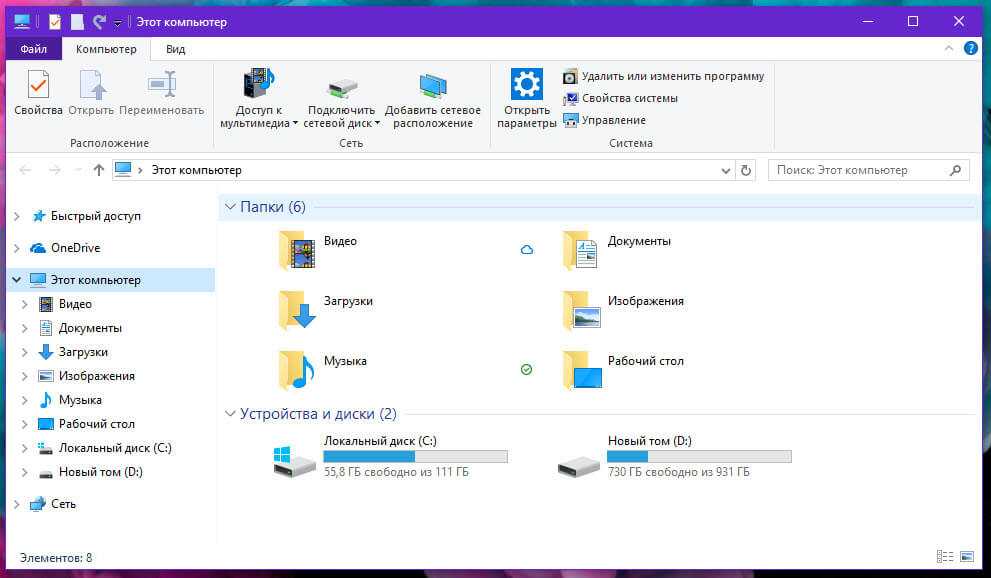Click Удалить или изменить программу
Image resolution: width=991 pixels, height=578 pixels.
[x=672, y=76]
